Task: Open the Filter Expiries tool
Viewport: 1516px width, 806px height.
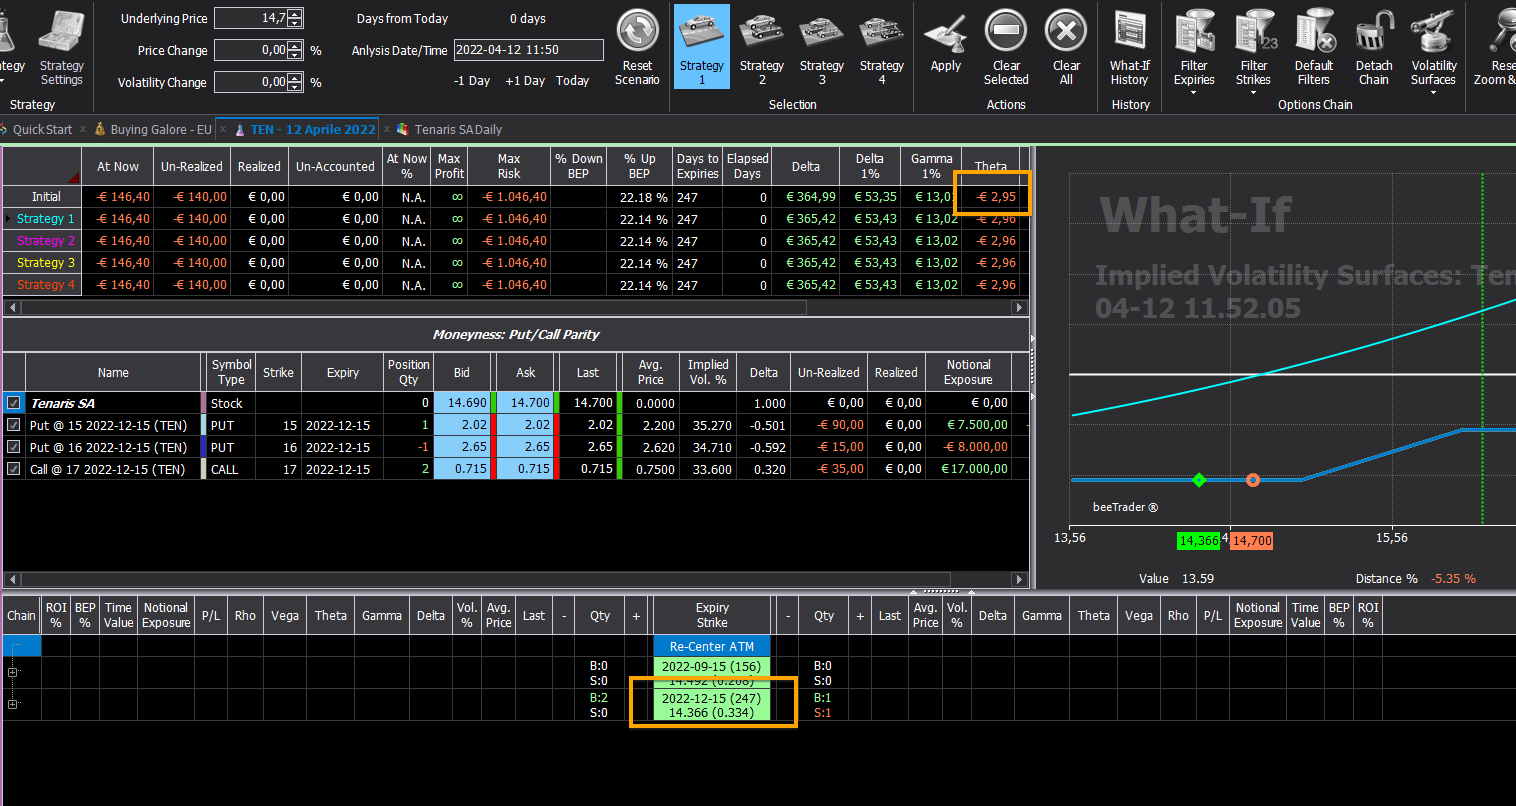Action: [1194, 50]
